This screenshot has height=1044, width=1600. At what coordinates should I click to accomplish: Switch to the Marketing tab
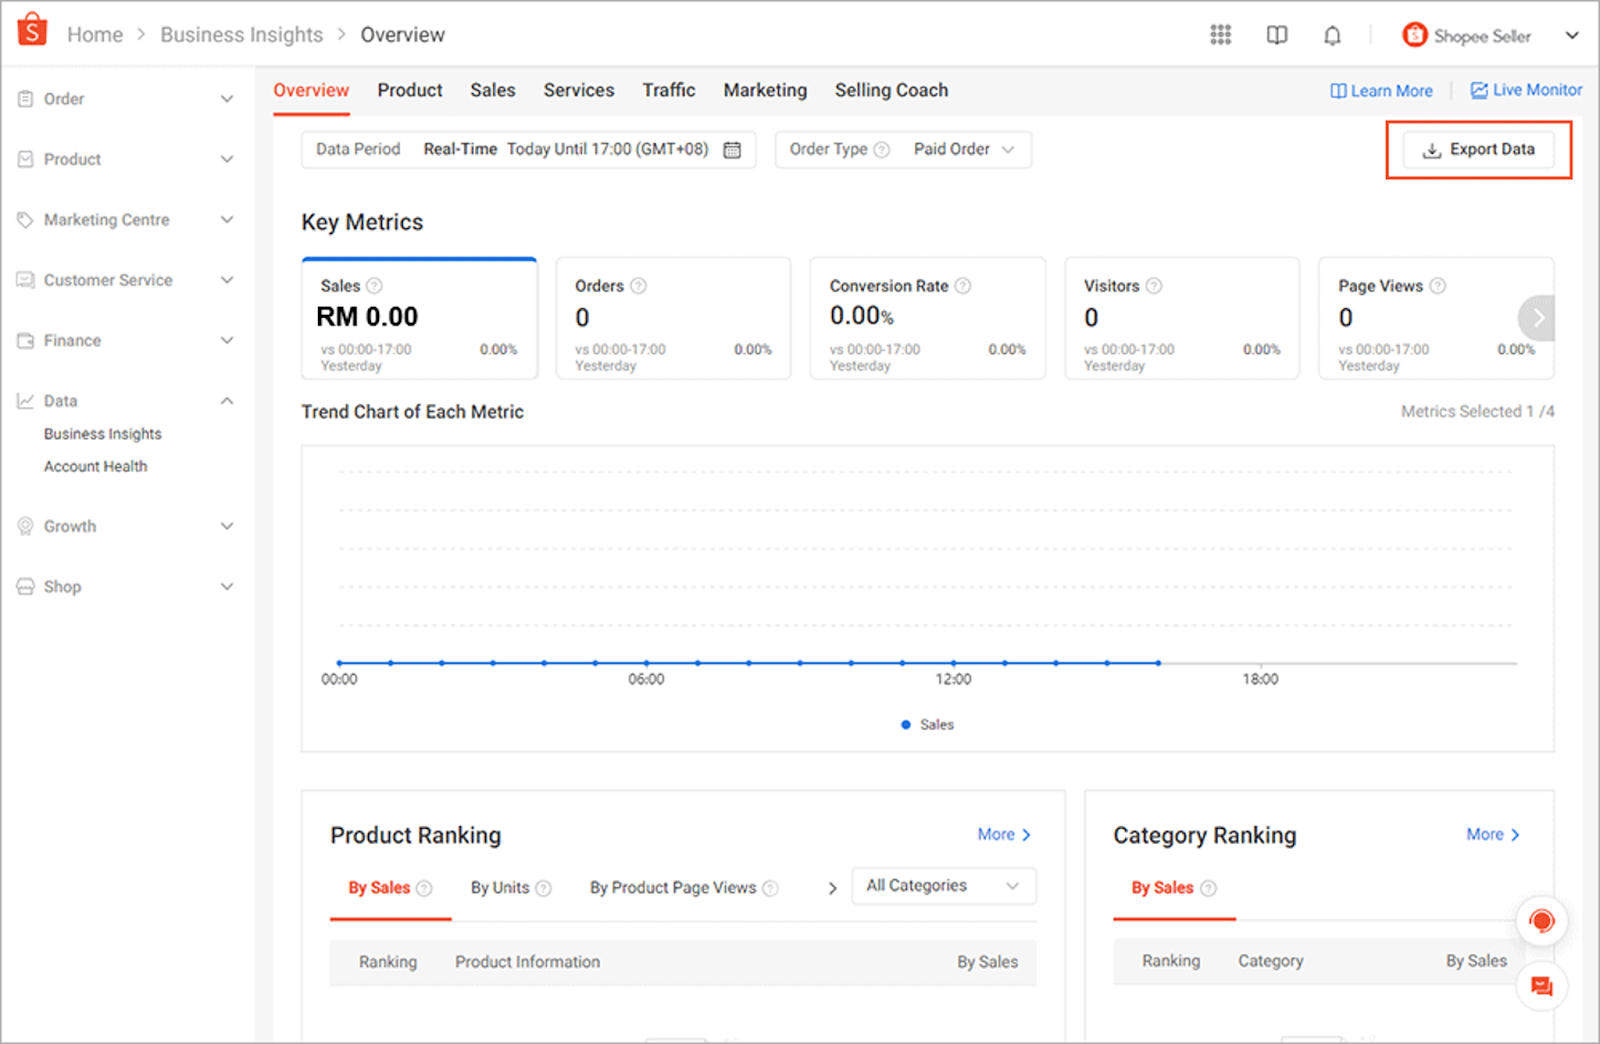(765, 90)
